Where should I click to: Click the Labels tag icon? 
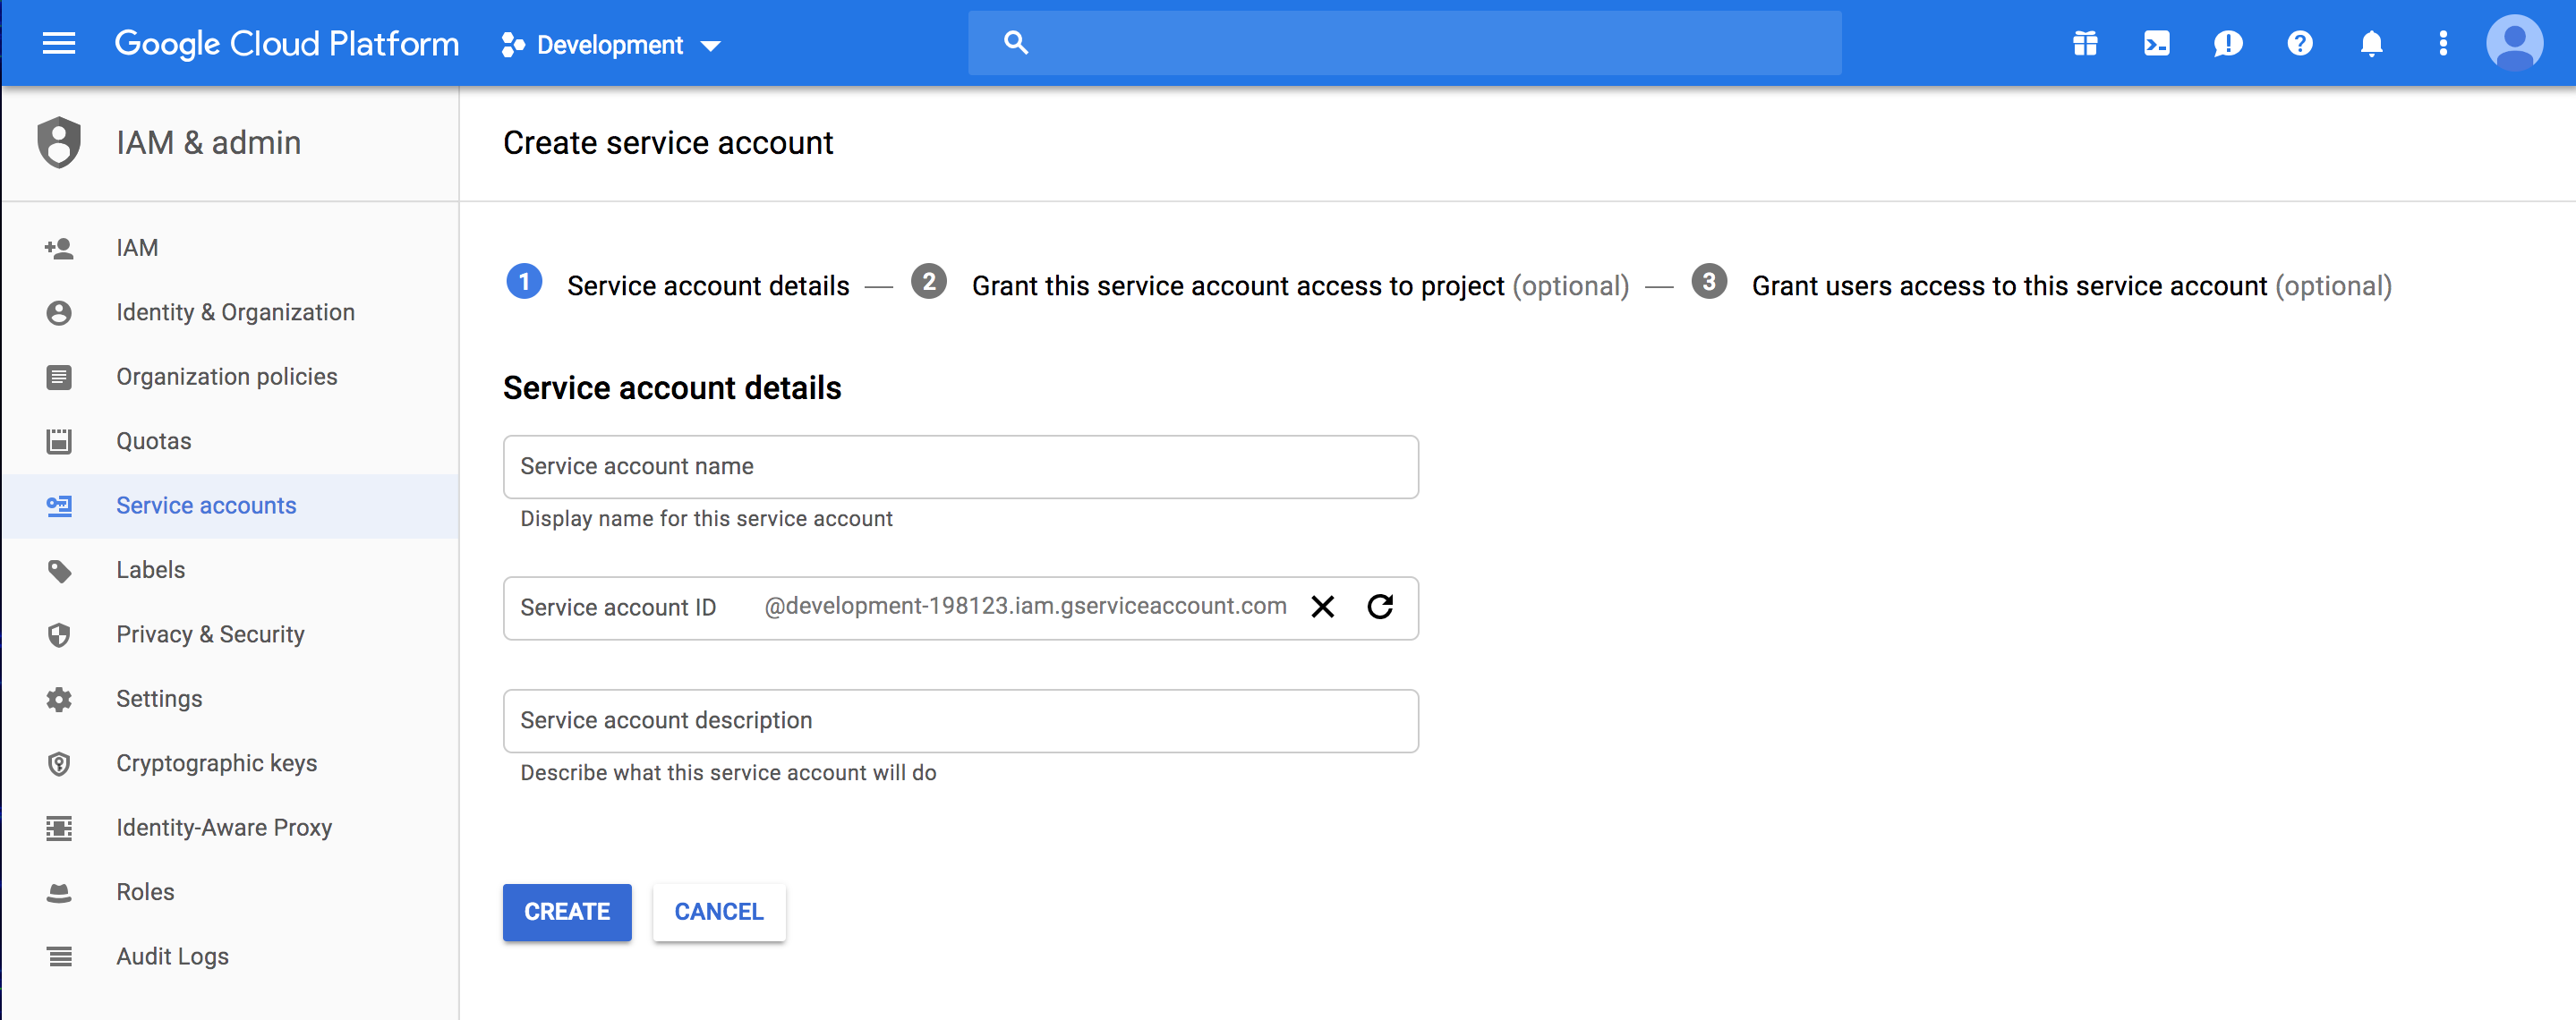point(59,571)
